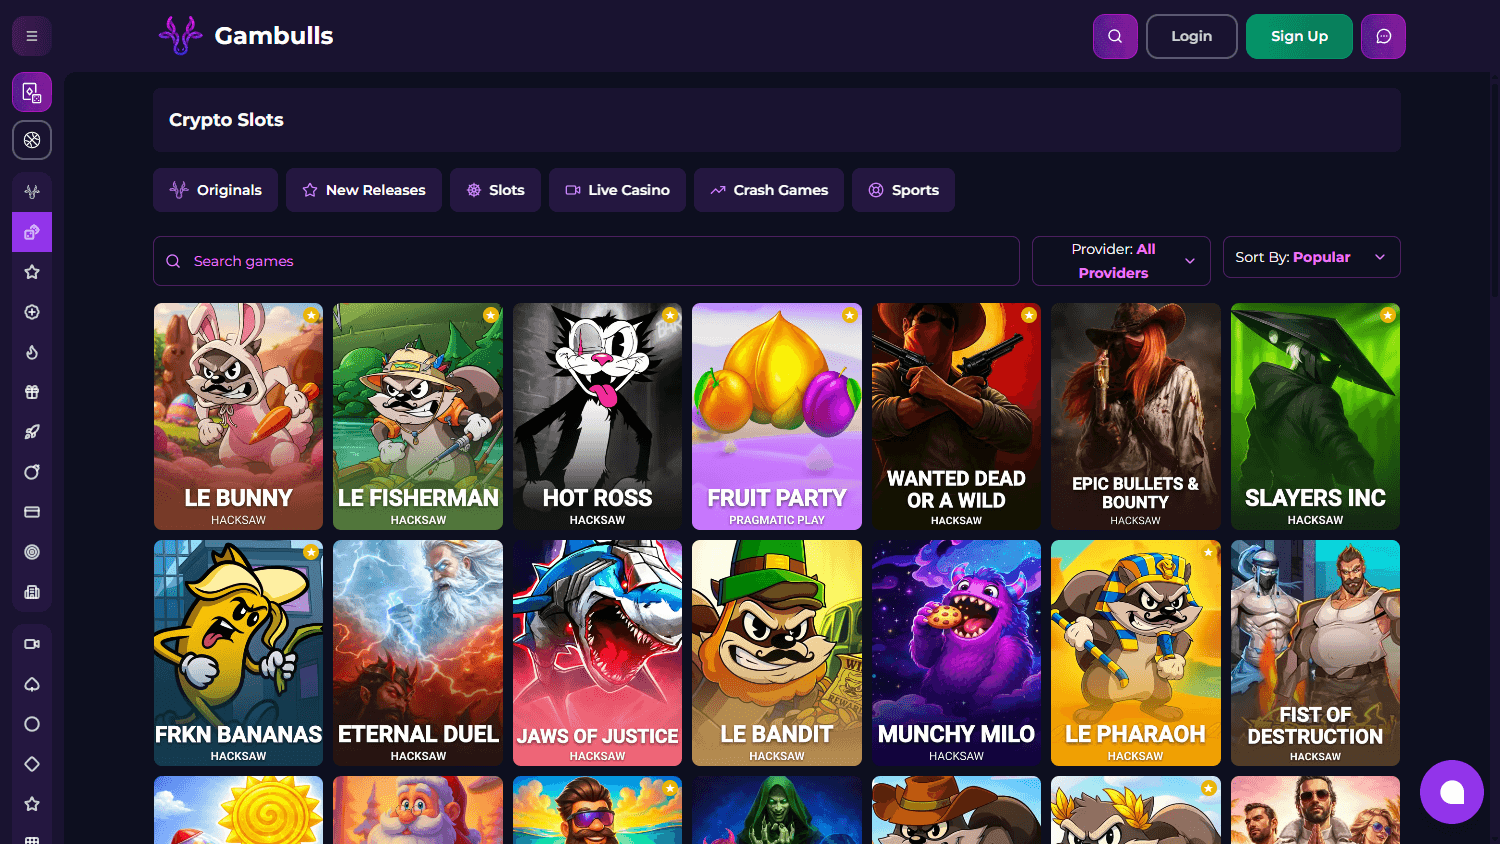This screenshot has width=1500, height=844.
Task: Select the Live Casino tab
Action: pyautogui.click(x=617, y=190)
